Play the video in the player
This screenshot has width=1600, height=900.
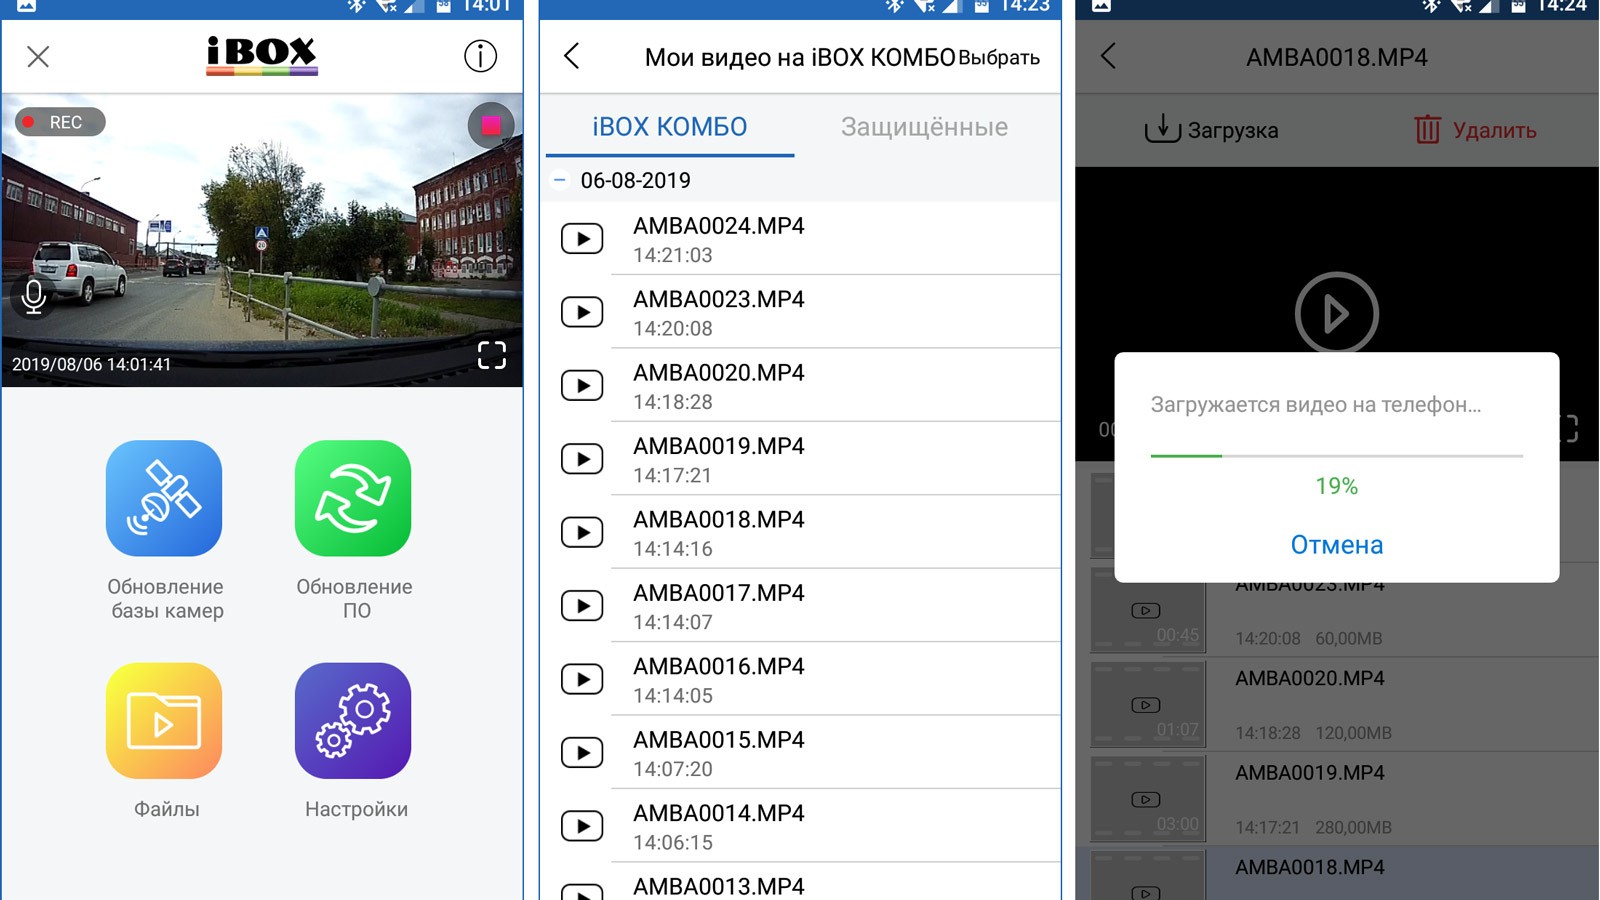click(x=1337, y=313)
